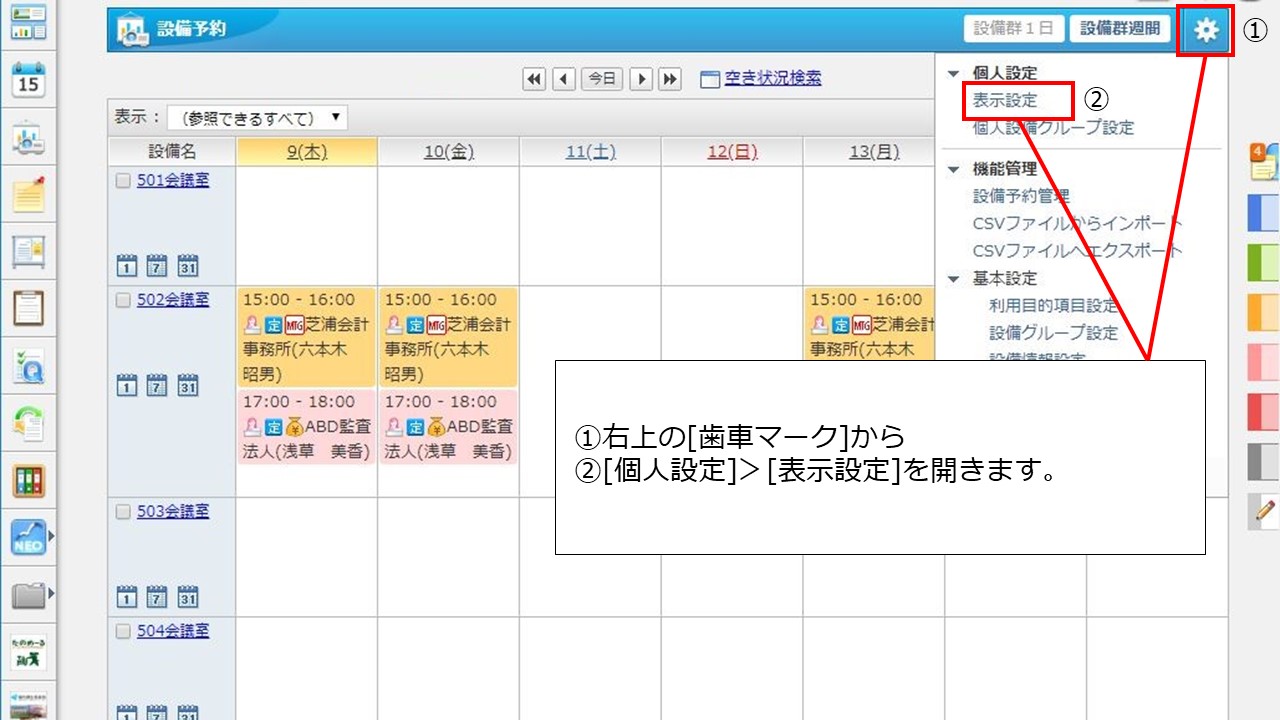
Task: Tick the 504会議室 checkbox
Action: [123, 632]
